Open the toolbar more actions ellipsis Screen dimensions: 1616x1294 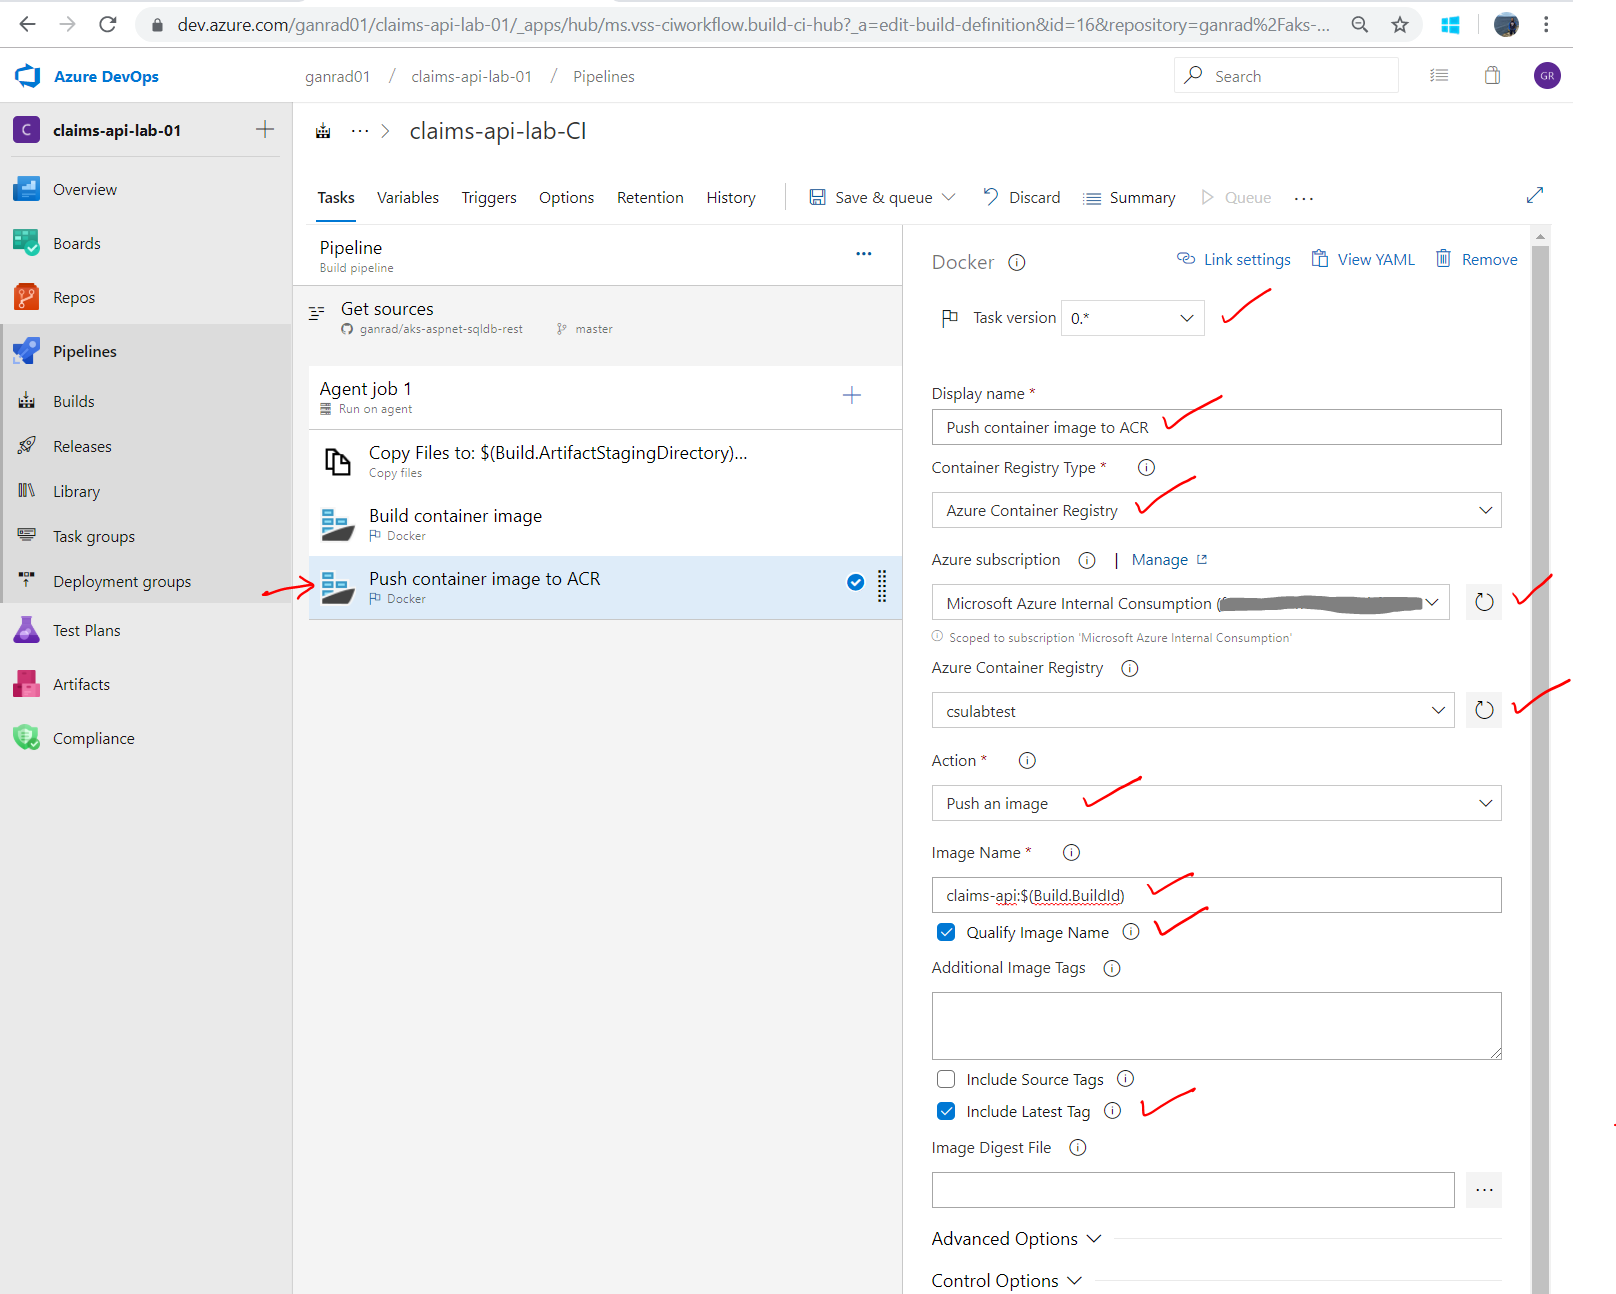pyautogui.click(x=1303, y=198)
